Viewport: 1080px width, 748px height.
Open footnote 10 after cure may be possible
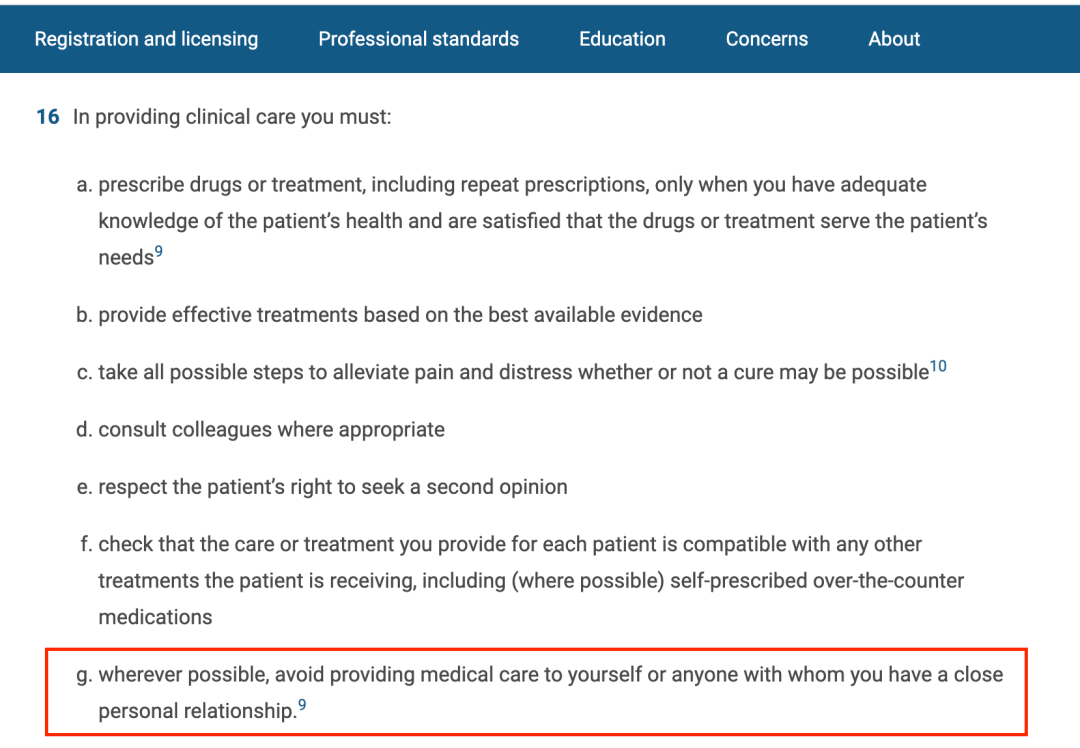click(x=938, y=366)
